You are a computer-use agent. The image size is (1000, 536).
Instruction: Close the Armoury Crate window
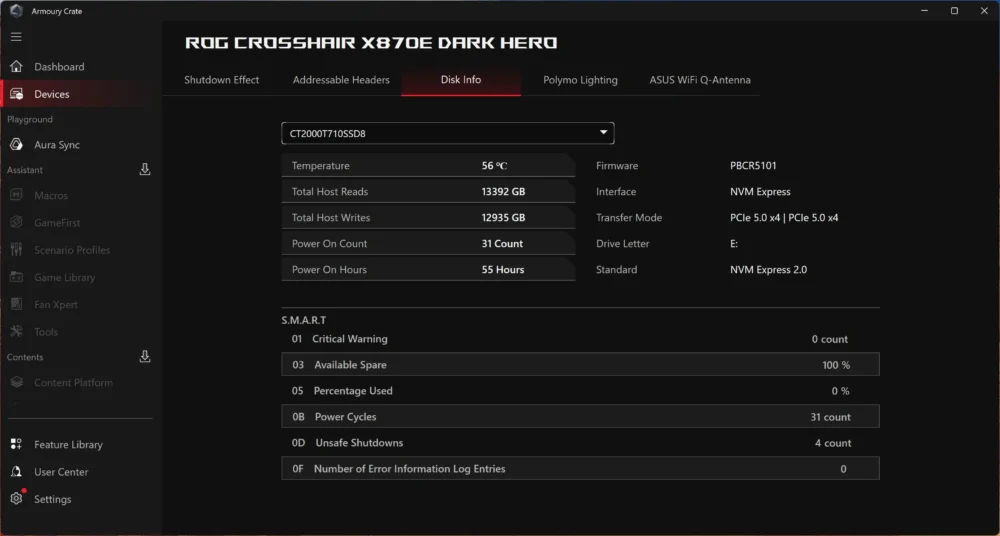983,11
